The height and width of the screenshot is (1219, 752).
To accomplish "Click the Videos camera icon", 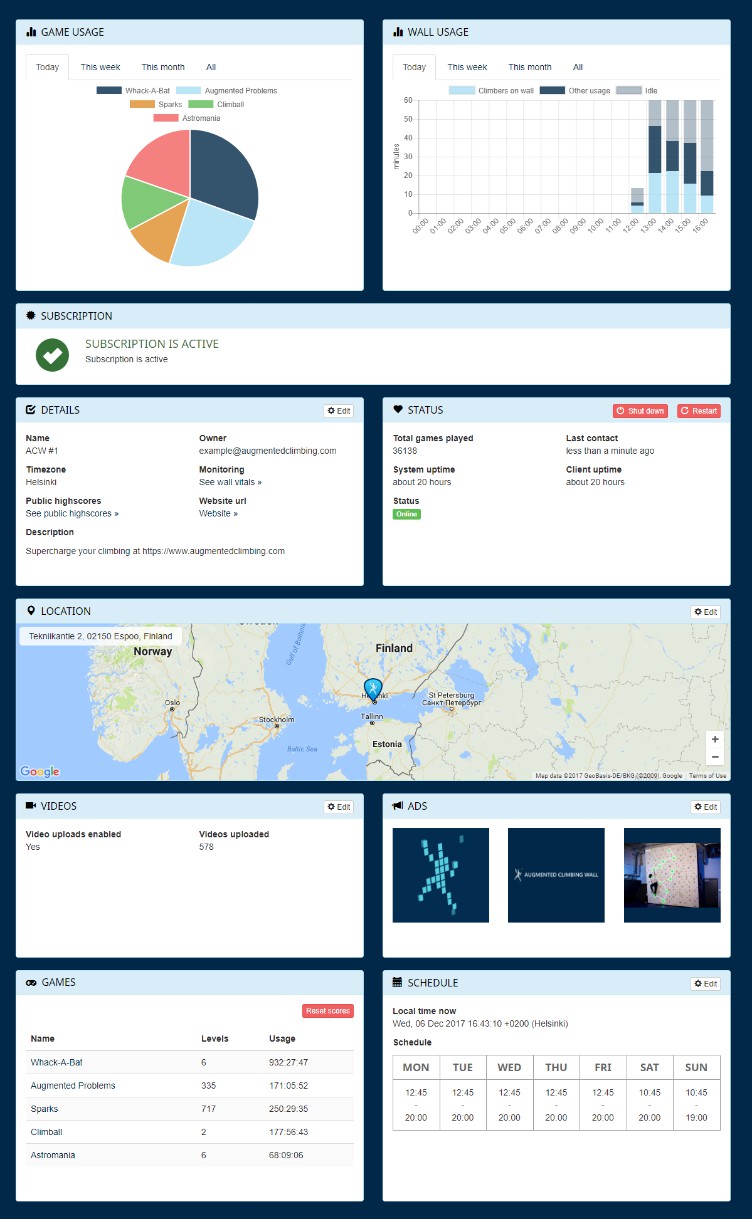I will click(x=31, y=806).
